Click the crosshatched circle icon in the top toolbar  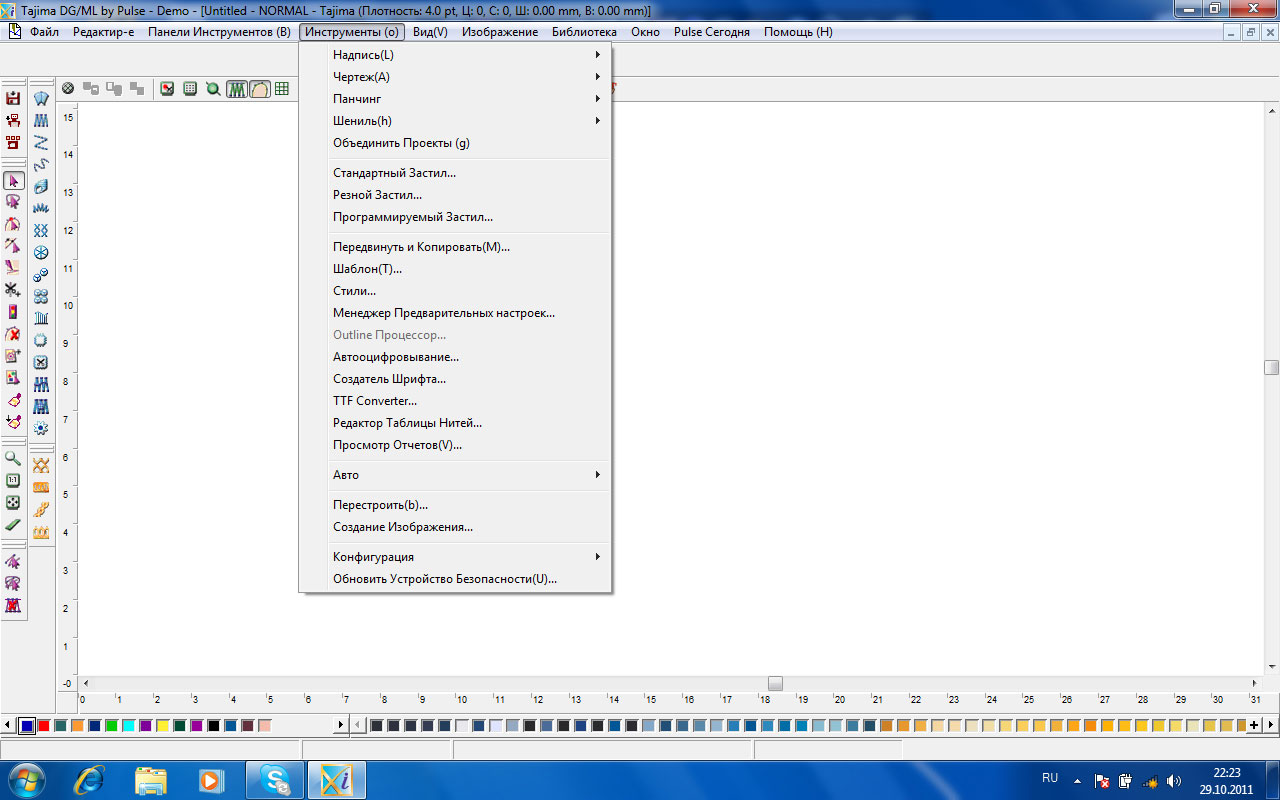pos(68,89)
